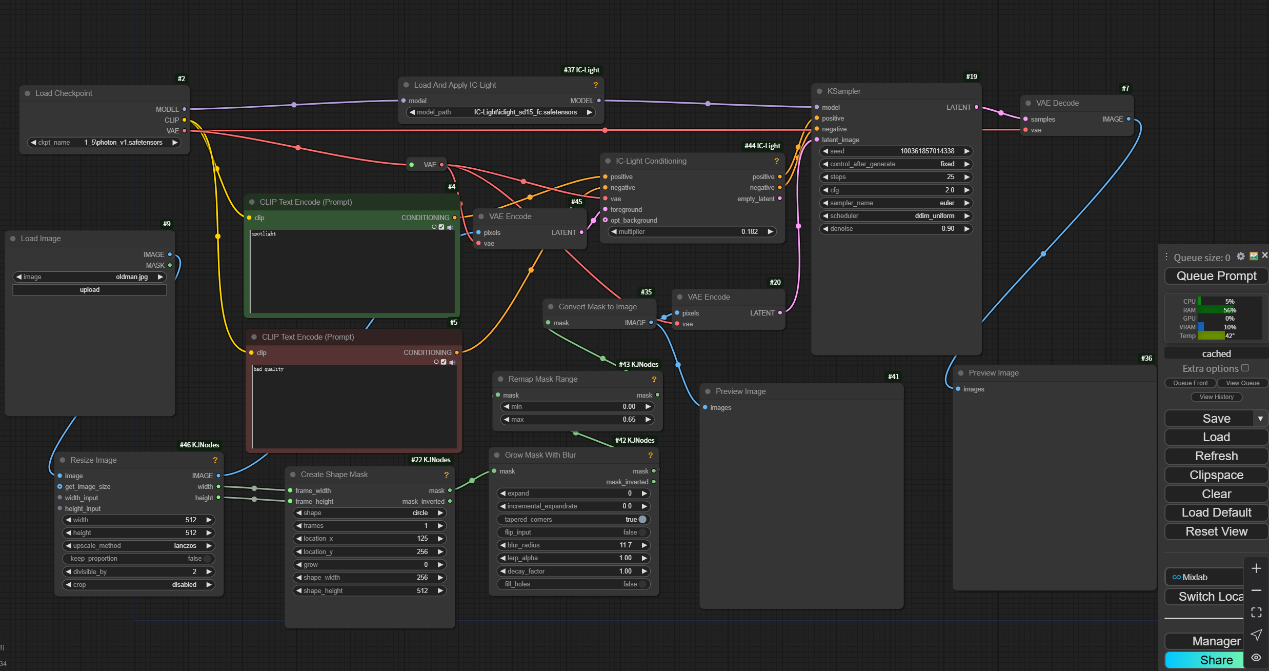Open the Manager button
This screenshot has height=671, width=1269.
pyautogui.click(x=1215, y=641)
